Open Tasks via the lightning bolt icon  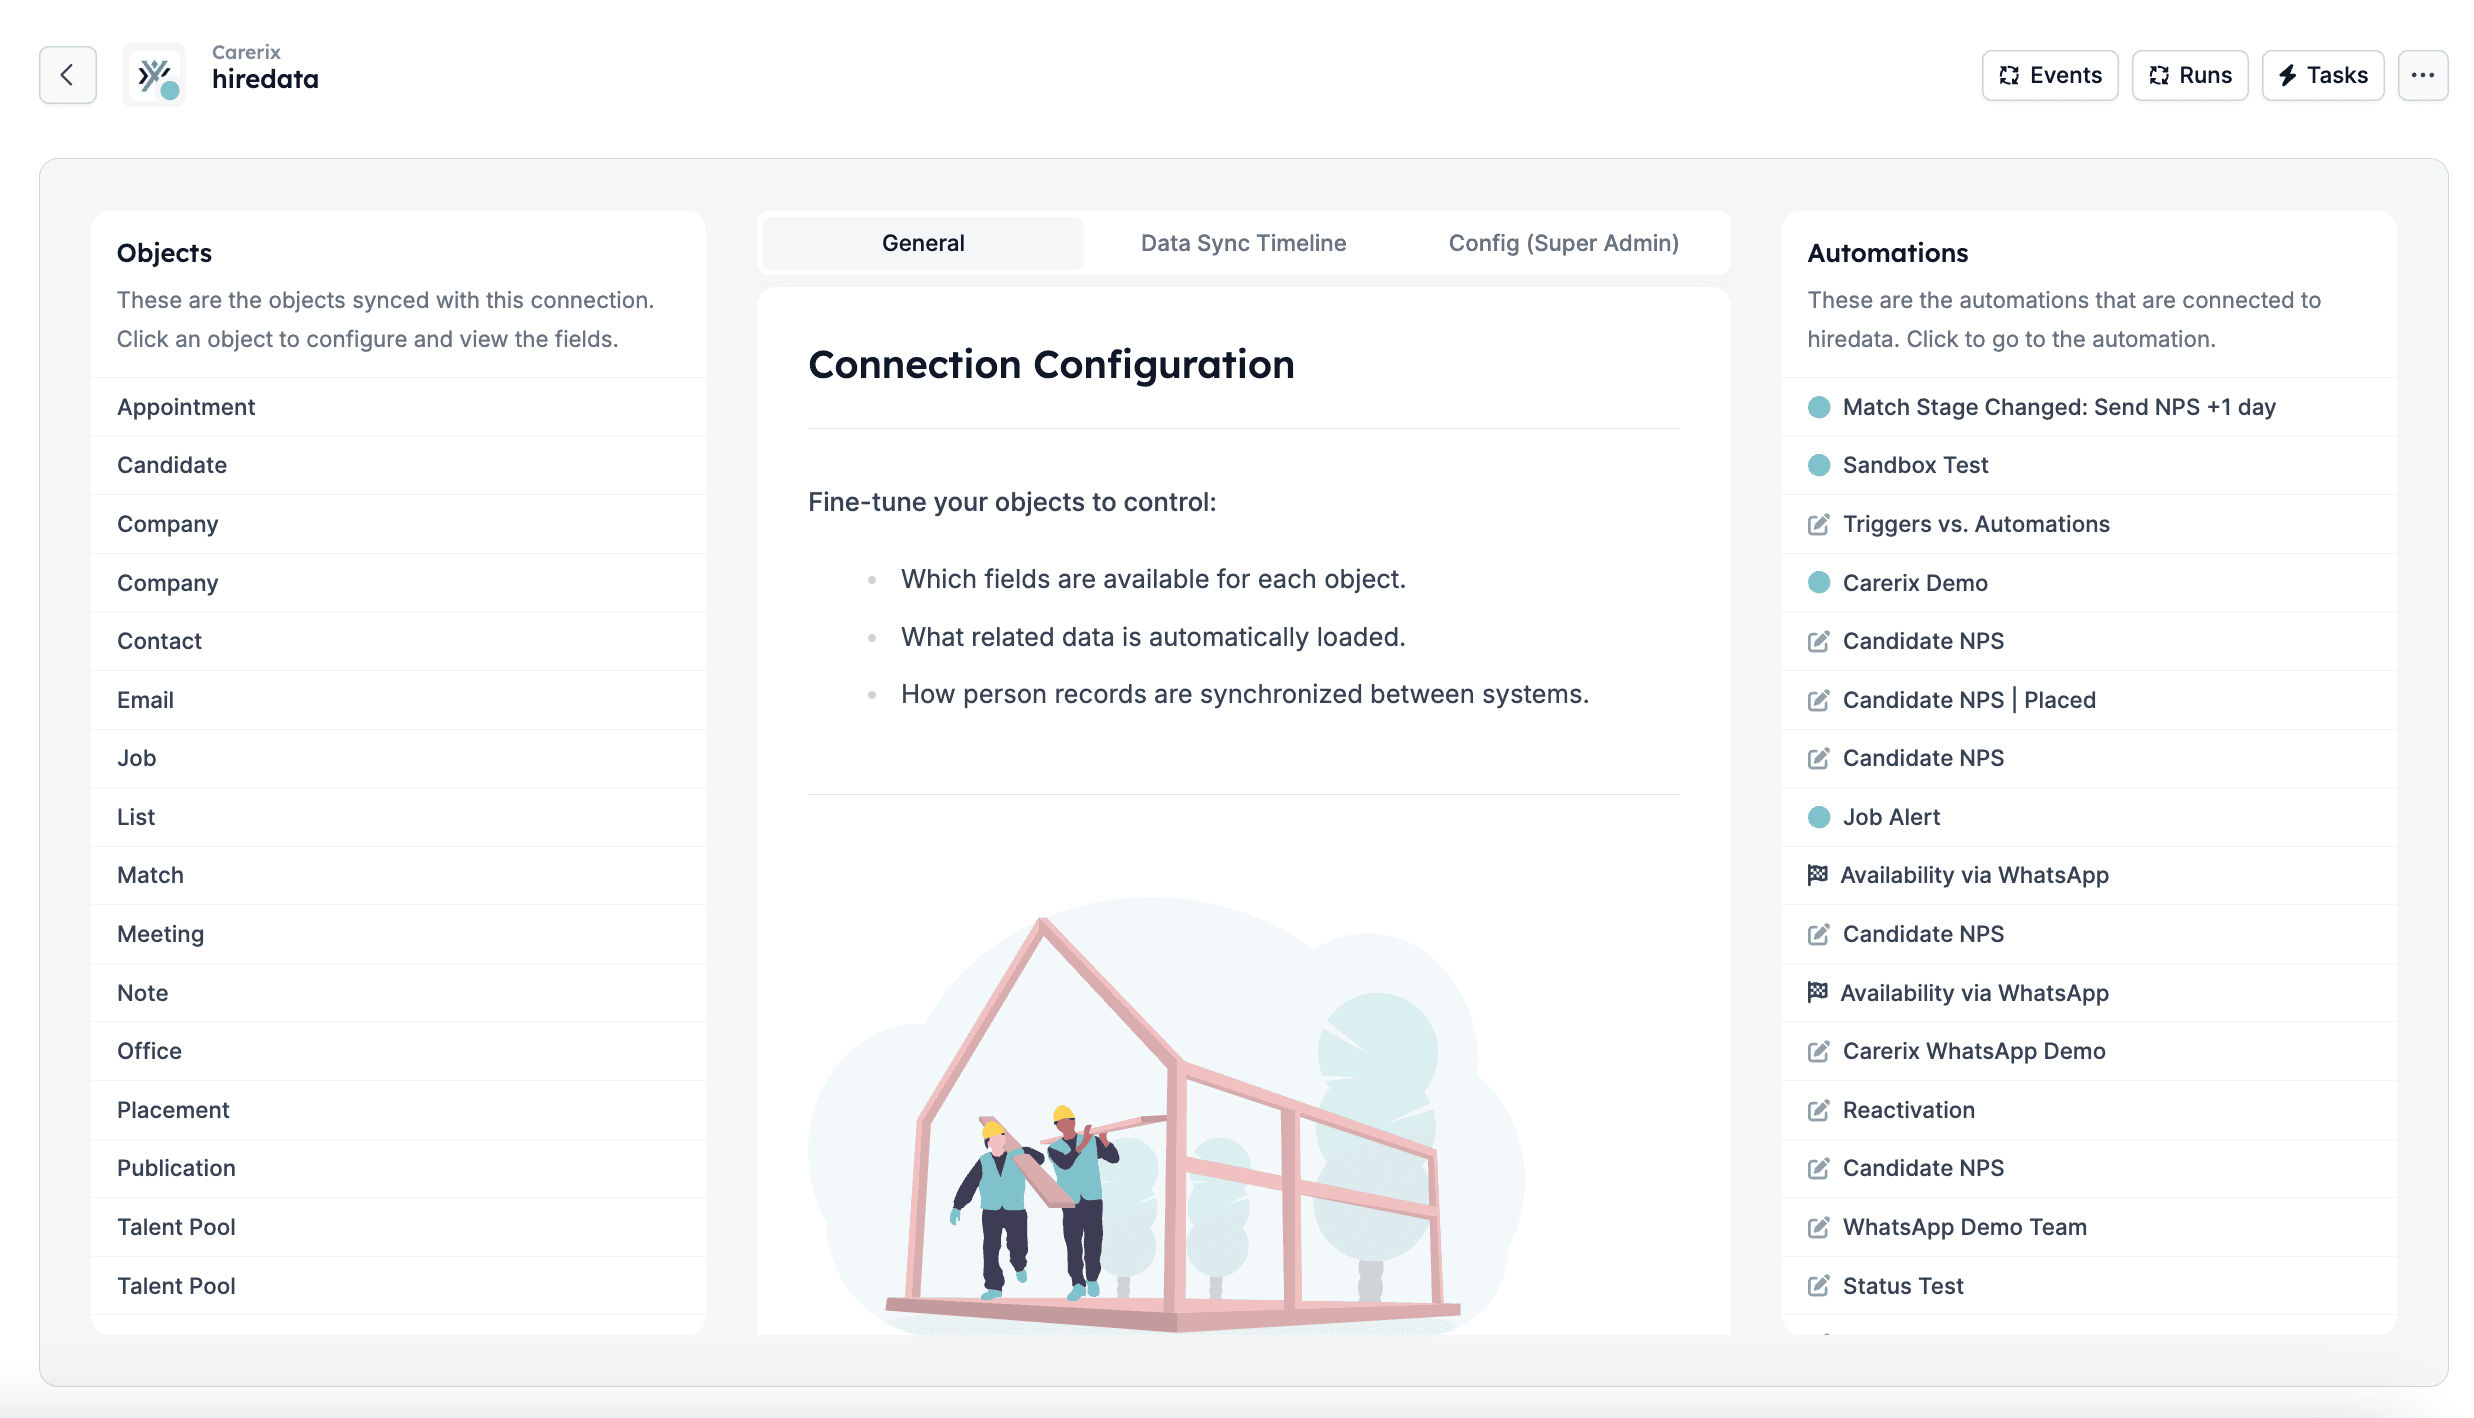point(2287,75)
